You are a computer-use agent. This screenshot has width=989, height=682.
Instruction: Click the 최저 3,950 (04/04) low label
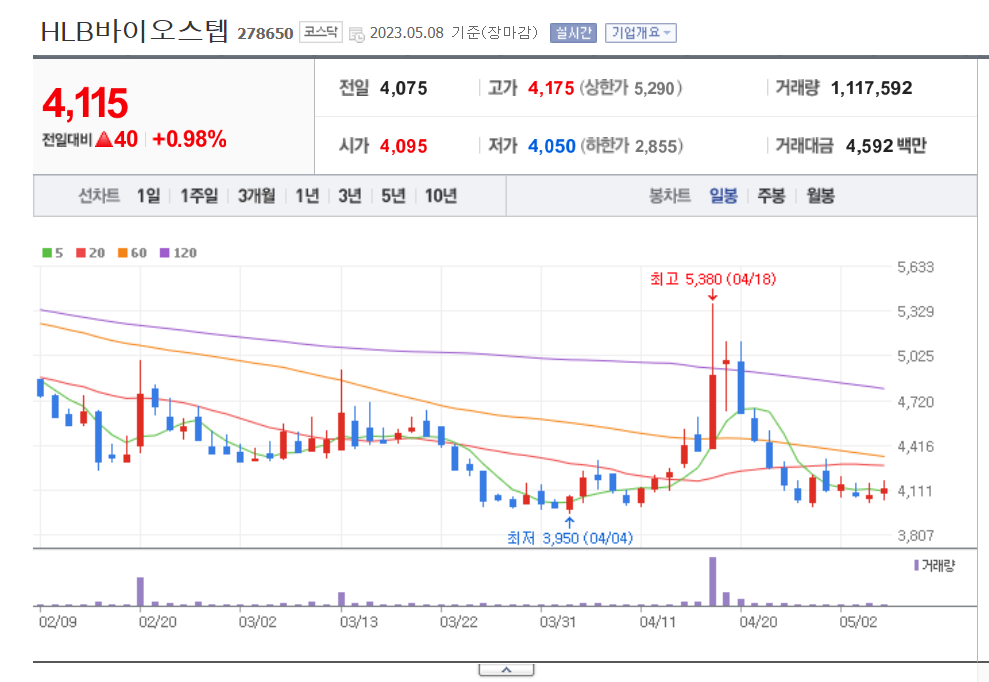coord(570,538)
